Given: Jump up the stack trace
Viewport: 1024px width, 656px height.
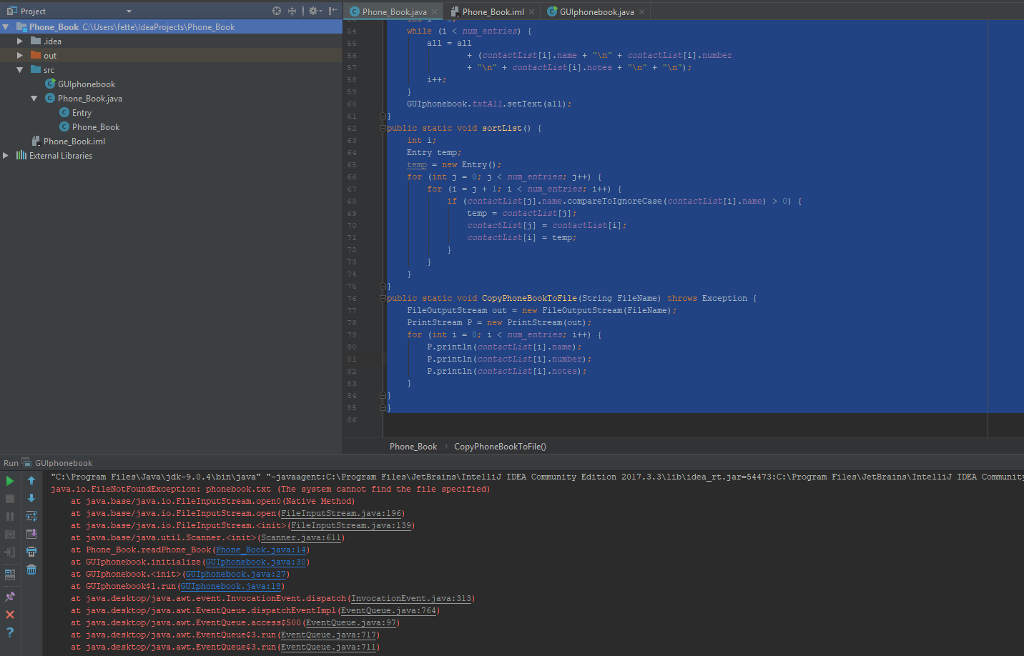Looking at the screenshot, I should 31,481.
